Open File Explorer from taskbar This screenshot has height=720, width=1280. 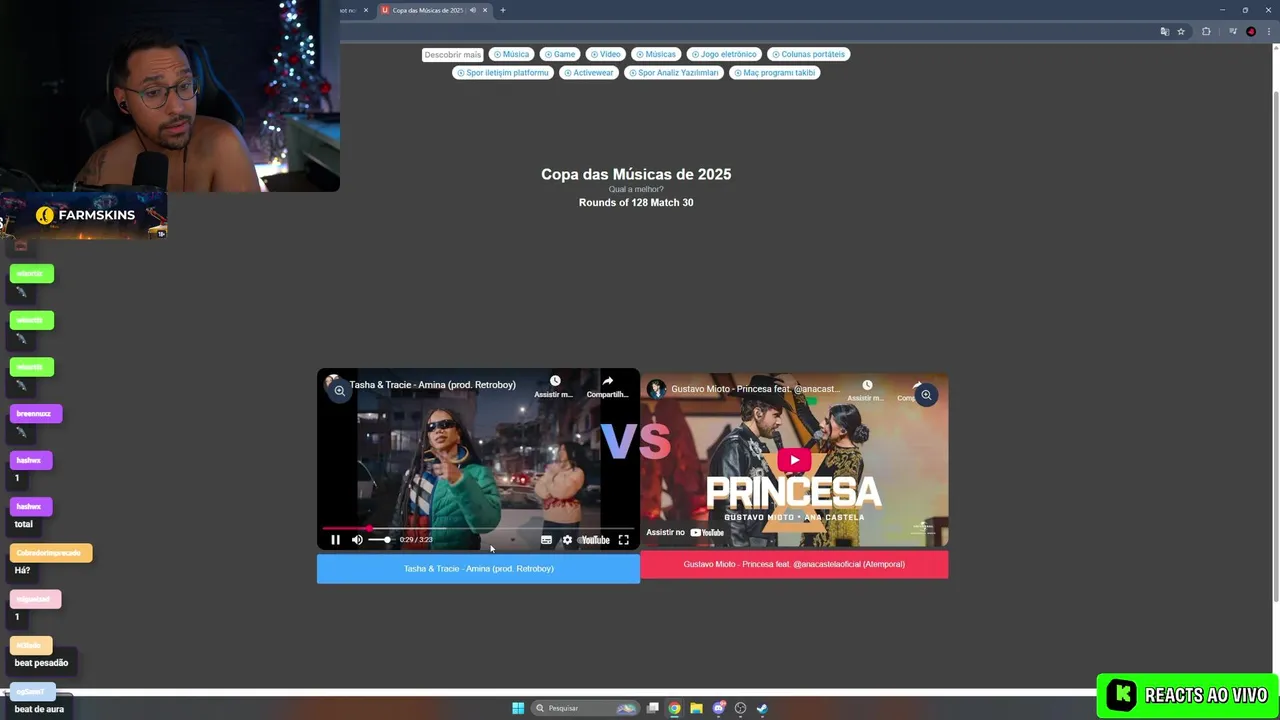point(697,708)
